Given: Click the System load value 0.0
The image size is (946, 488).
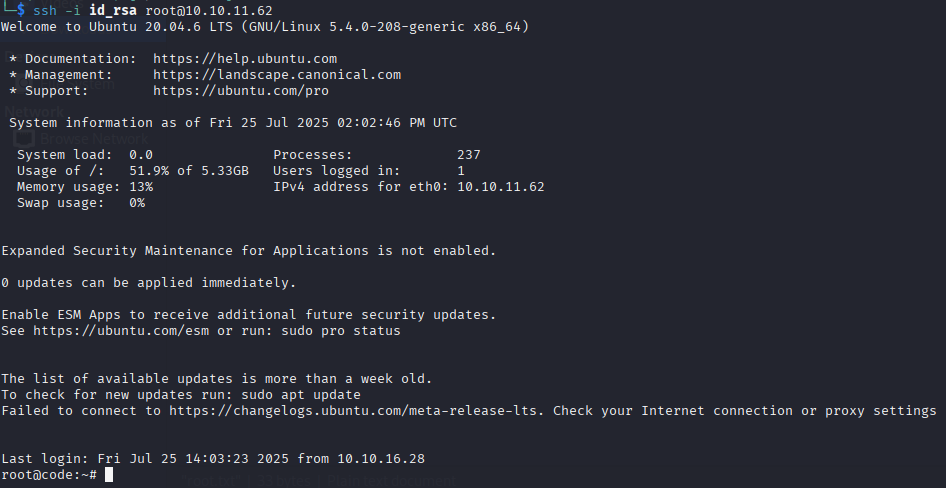Looking at the screenshot, I should 141,155.
